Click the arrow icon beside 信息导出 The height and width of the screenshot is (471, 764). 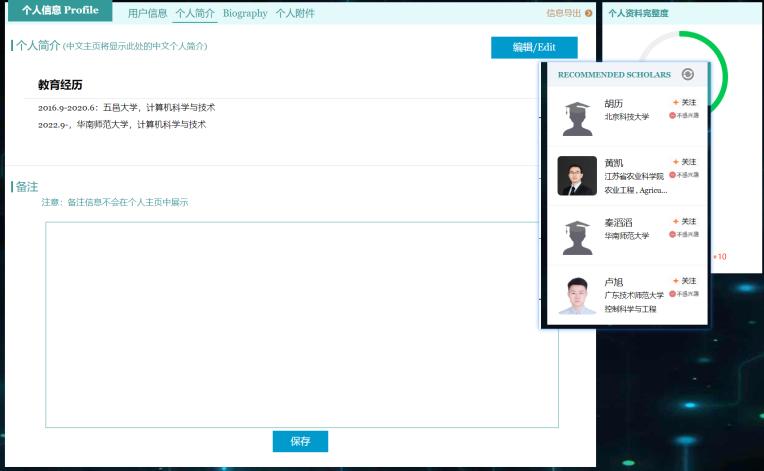pyautogui.click(x=588, y=13)
